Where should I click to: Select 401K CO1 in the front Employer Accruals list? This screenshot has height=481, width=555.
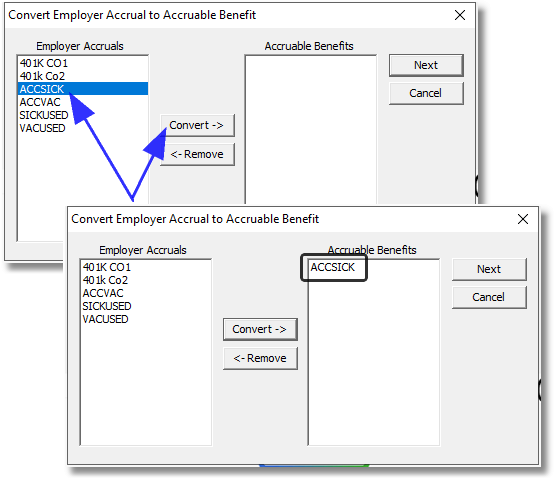[x=107, y=267]
